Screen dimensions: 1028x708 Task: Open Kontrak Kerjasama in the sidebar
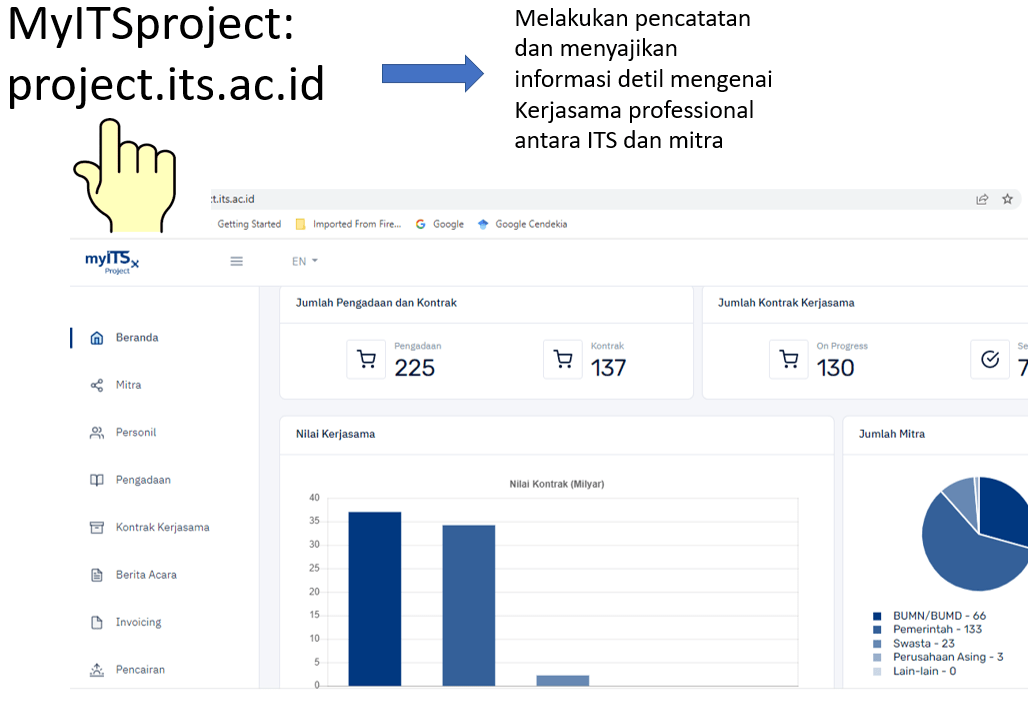click(x=163, y=527)
